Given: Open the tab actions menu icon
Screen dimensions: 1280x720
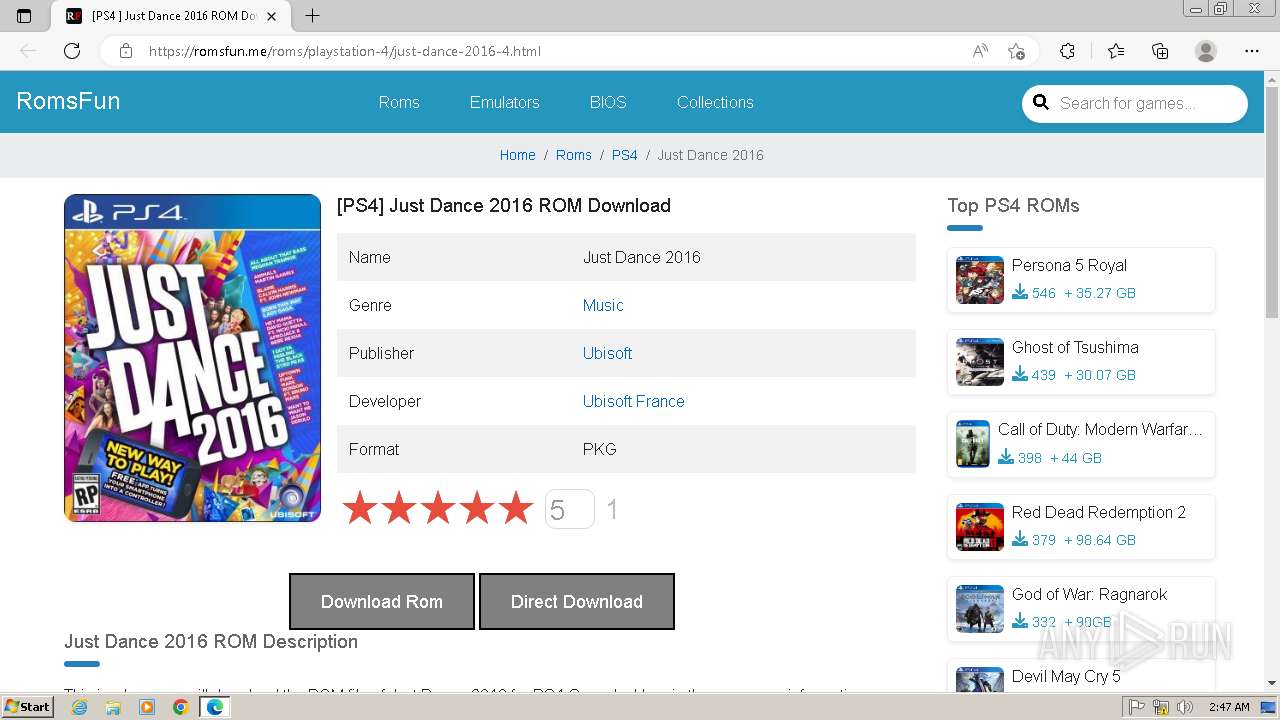Looking at the screenshot, I should pyautogui.click(x=24, y=16).
